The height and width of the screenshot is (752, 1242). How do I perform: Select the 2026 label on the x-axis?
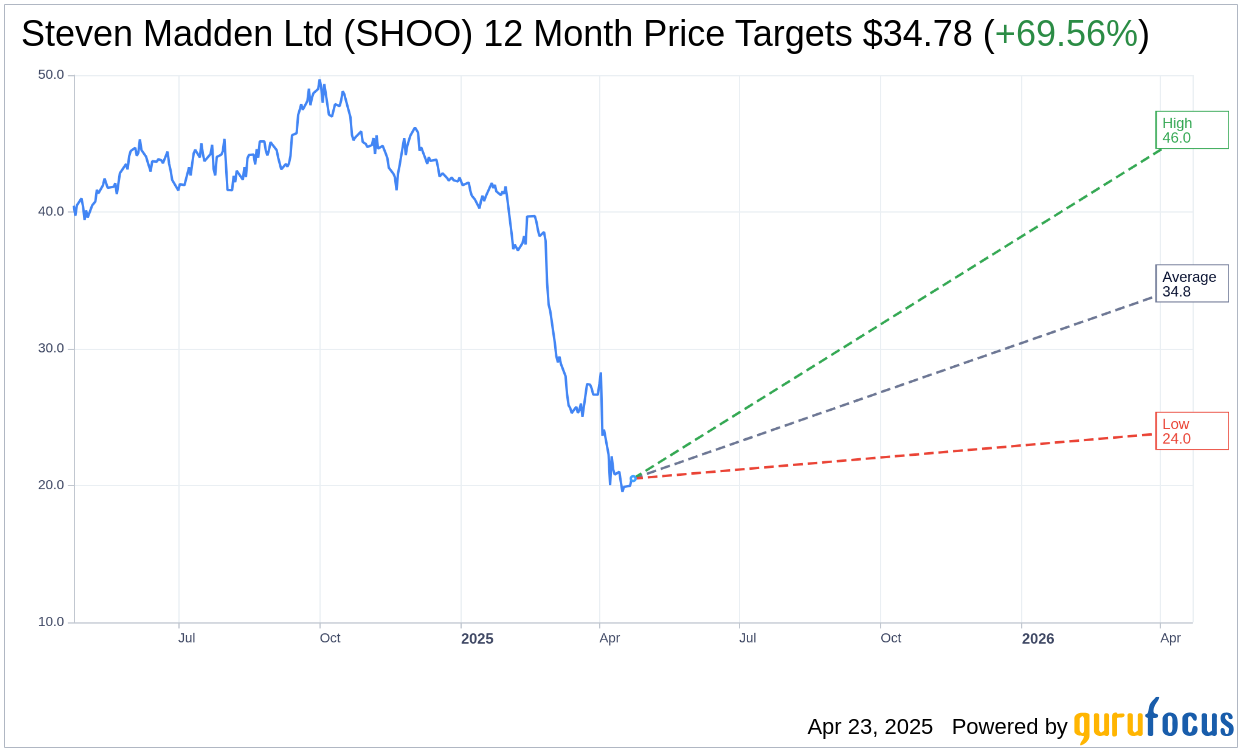[x=1038, y=638]
